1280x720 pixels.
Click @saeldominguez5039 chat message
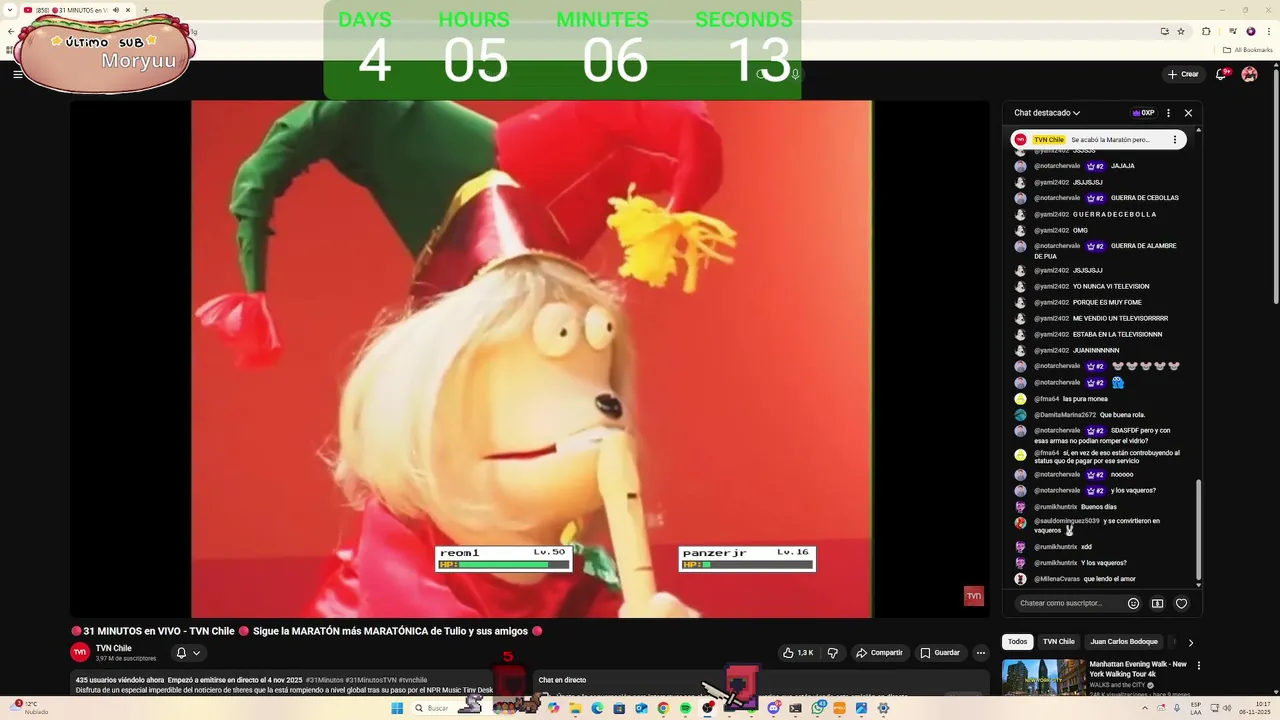pos(1100,526)
